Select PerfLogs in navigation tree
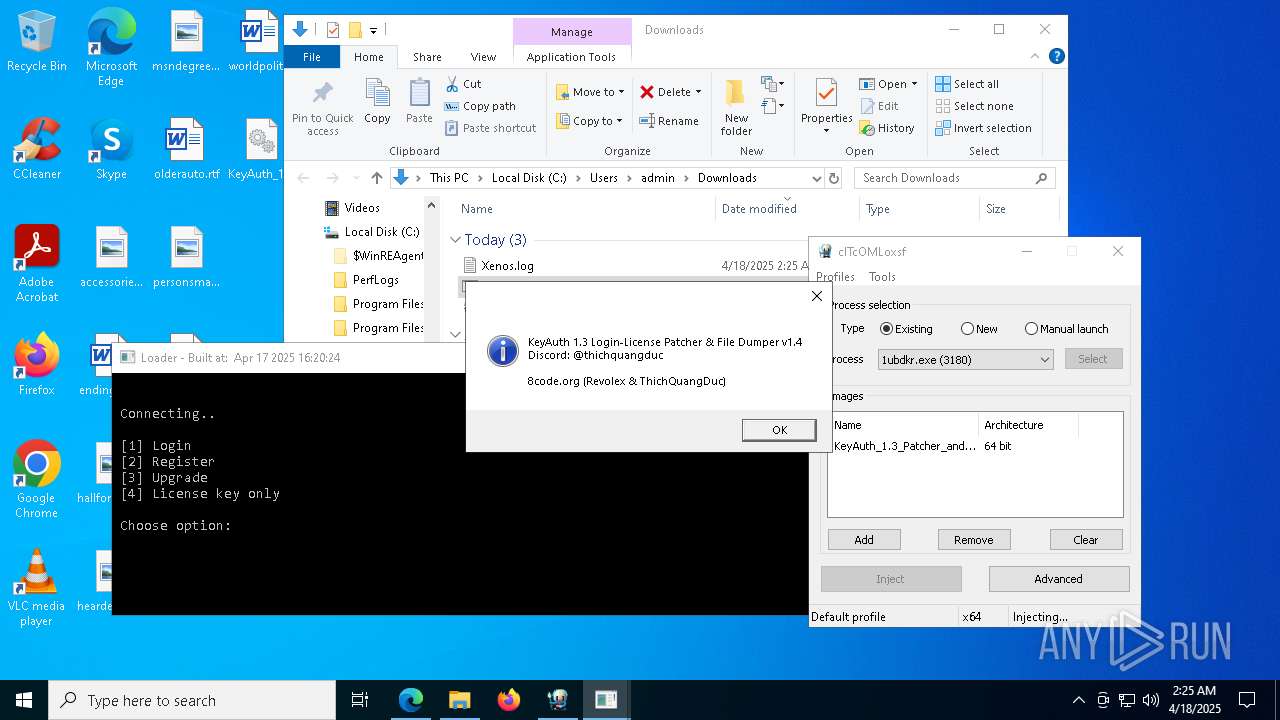Viewport: 1280px width, 720px height. coord(376,280)
